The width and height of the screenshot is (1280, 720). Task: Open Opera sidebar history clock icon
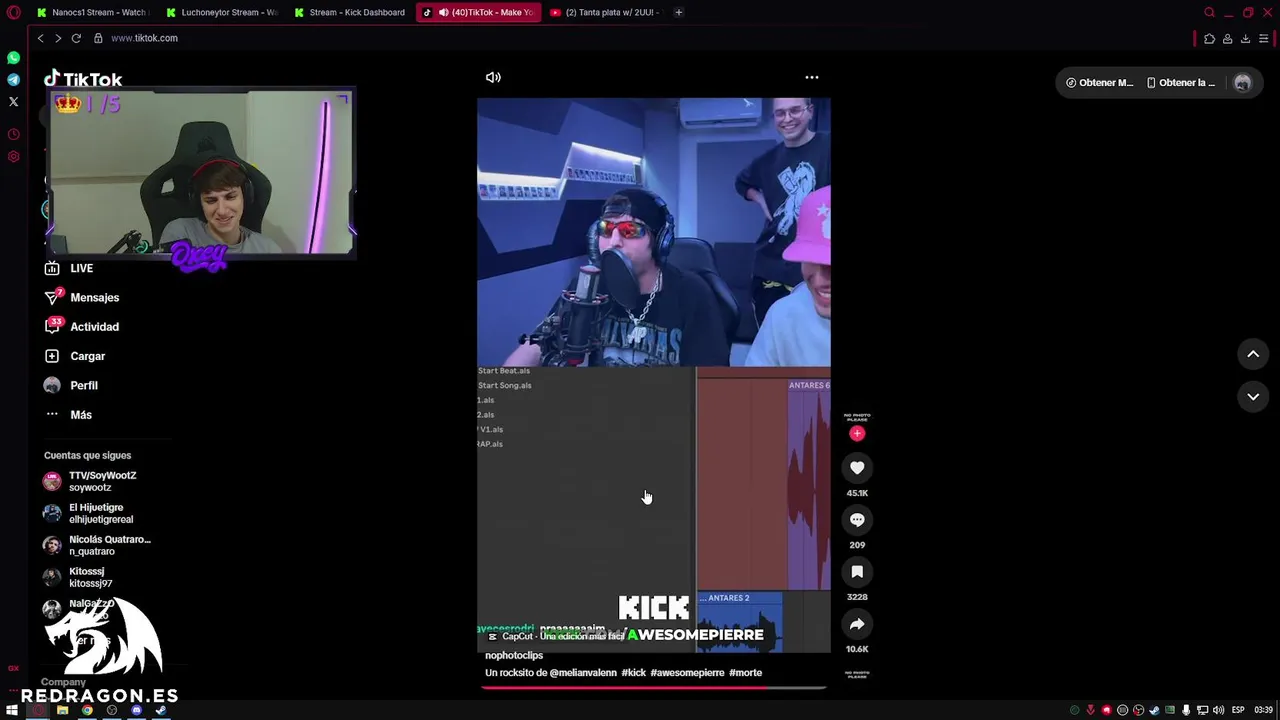pyautogui.click(x=13, y=134)
